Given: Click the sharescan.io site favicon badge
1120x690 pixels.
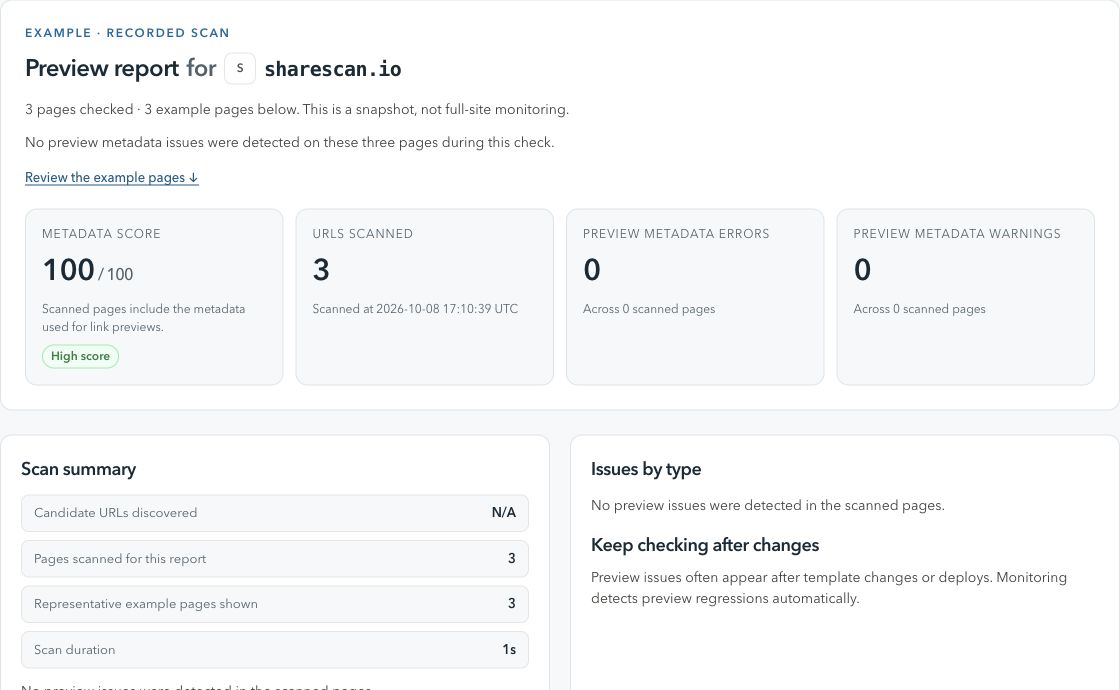Looking at the screenshot, I should tap(240, 69).
